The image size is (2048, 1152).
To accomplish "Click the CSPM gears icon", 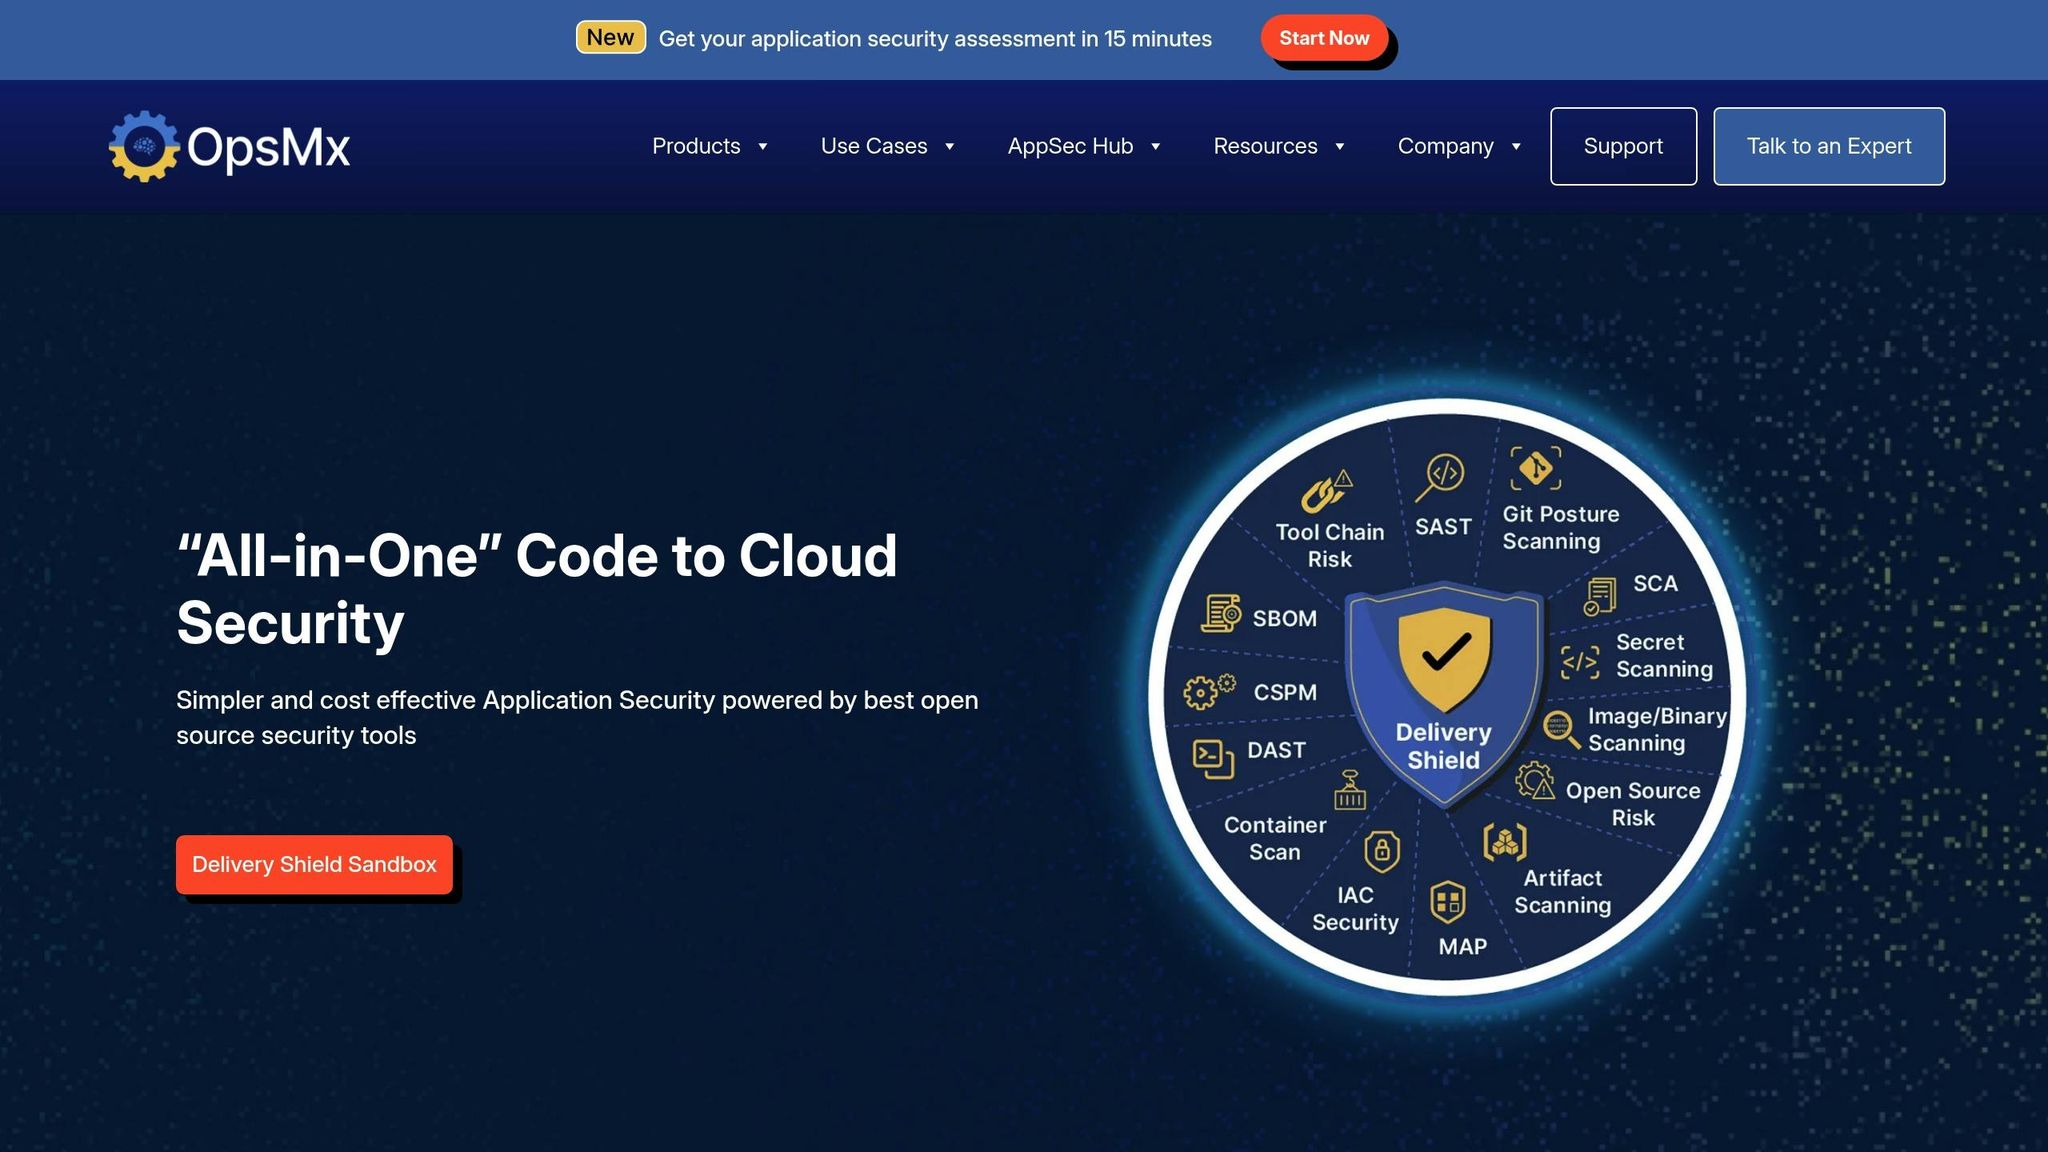I will click(x=1209, y=691).
